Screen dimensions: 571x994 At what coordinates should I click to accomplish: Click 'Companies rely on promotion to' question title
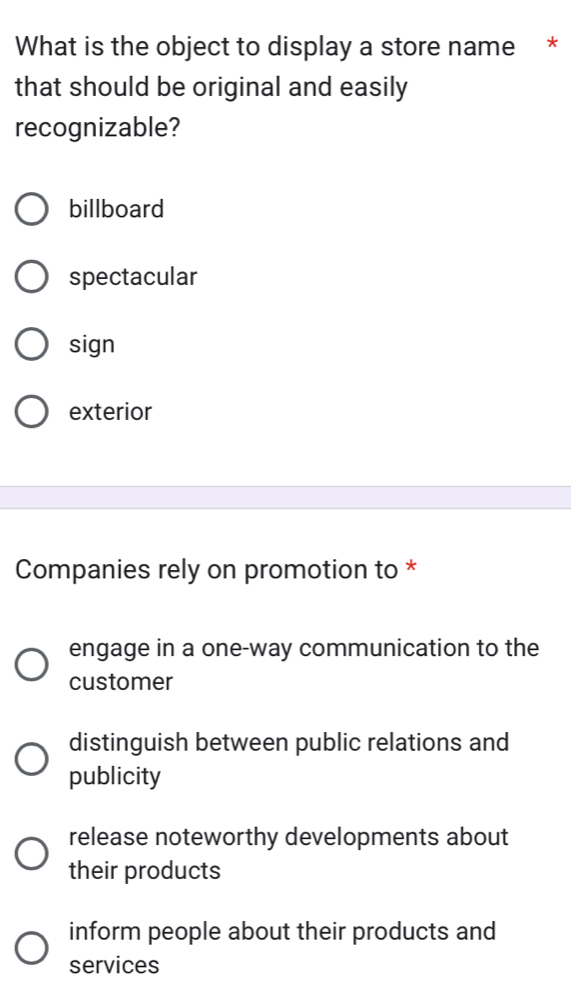pyautogui.click(x=206, y=570)
